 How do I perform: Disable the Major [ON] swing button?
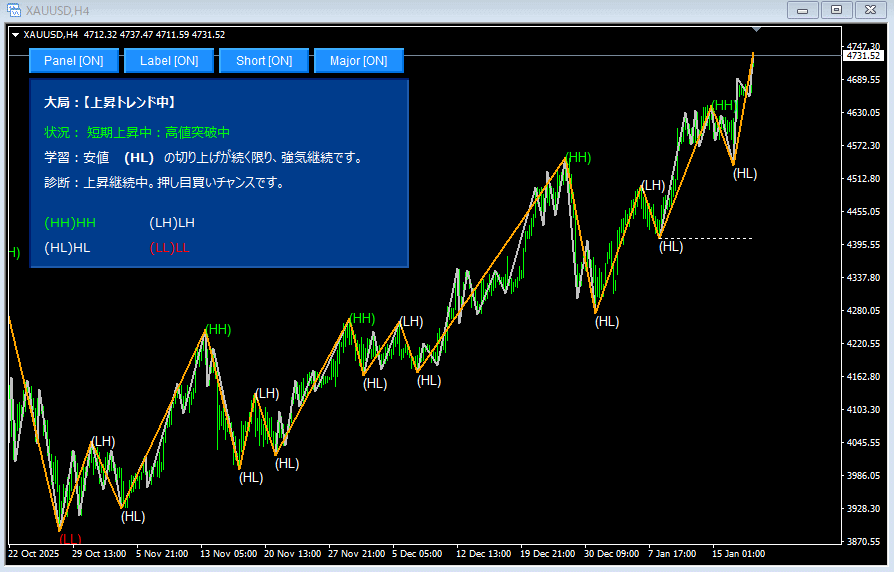[358, 61]
